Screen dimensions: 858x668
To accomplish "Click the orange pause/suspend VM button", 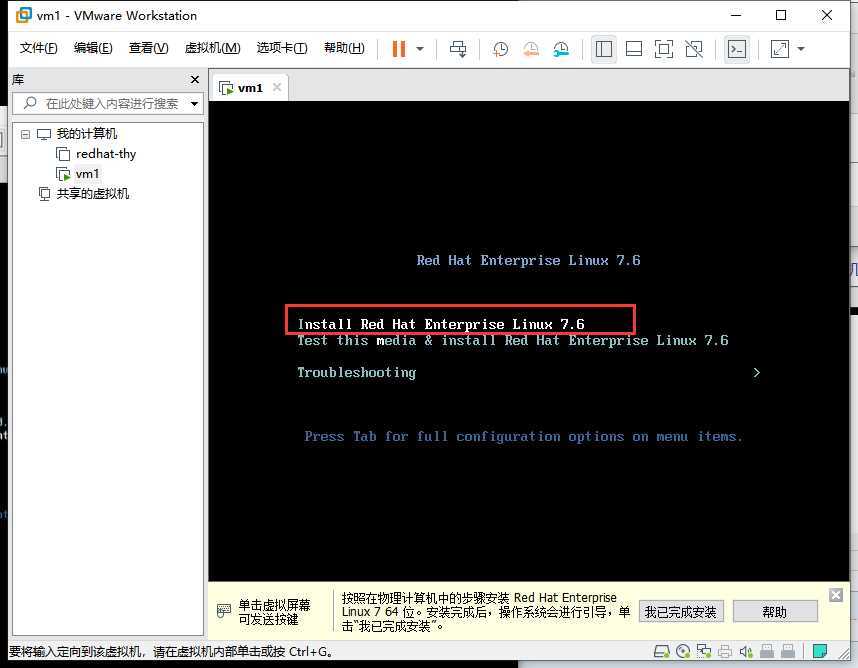I will pyautogui.click(x=399, y=49).
